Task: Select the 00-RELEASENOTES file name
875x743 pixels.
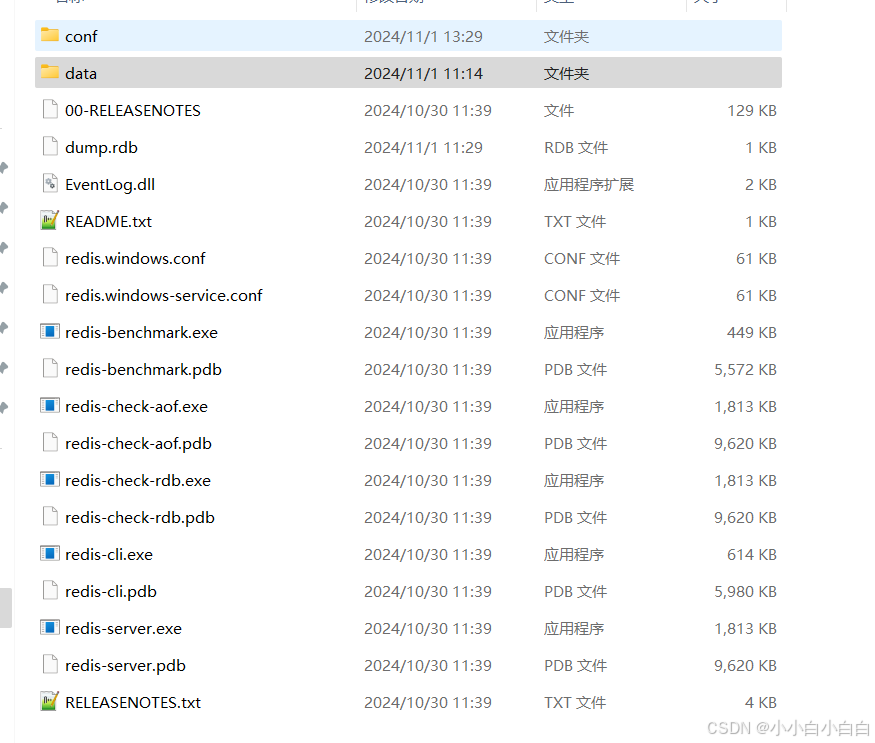Action: pos(133,111)
